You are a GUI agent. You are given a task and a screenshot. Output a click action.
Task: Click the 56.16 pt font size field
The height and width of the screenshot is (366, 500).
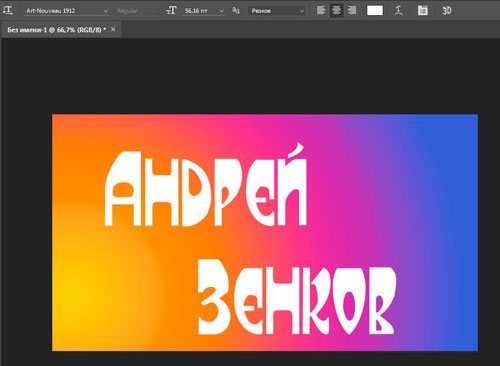(x=200, y=11)
